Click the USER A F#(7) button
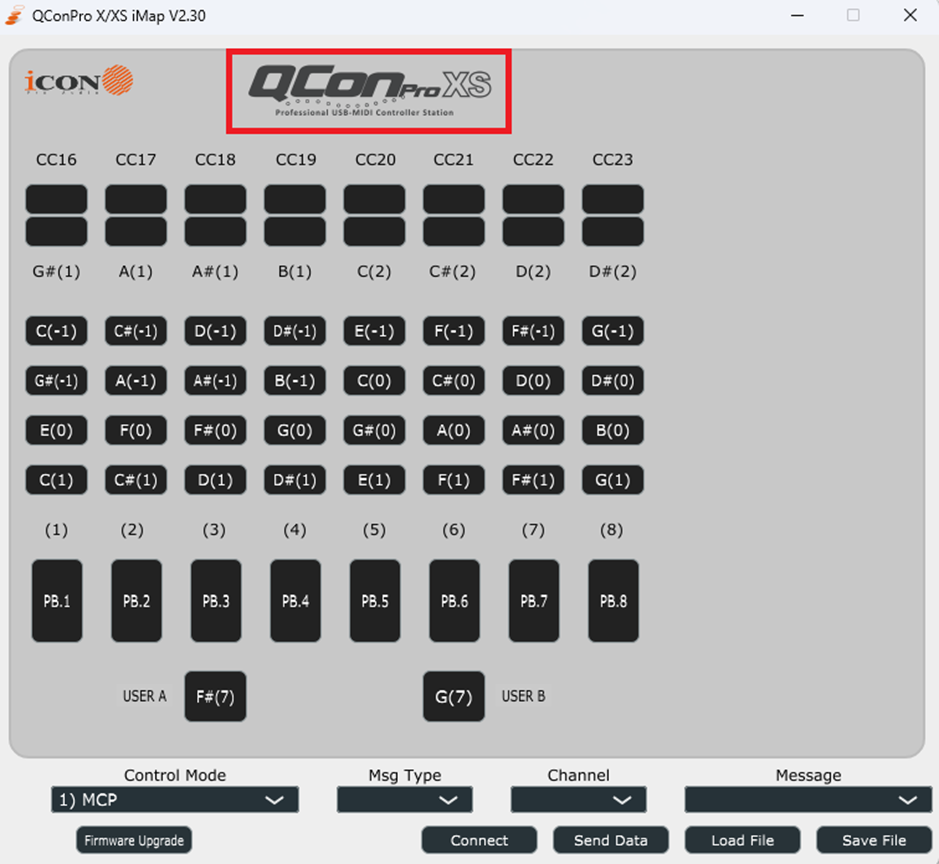 (216, 696)
